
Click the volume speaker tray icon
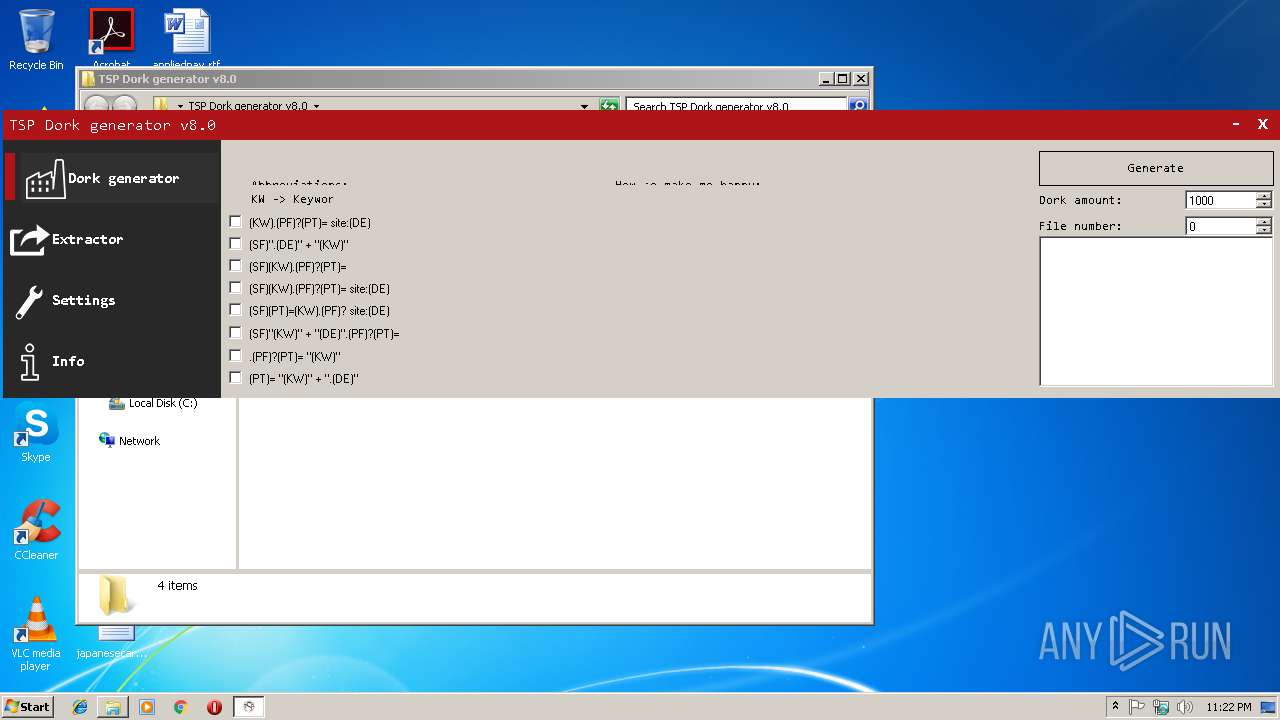coord(1185,707)
